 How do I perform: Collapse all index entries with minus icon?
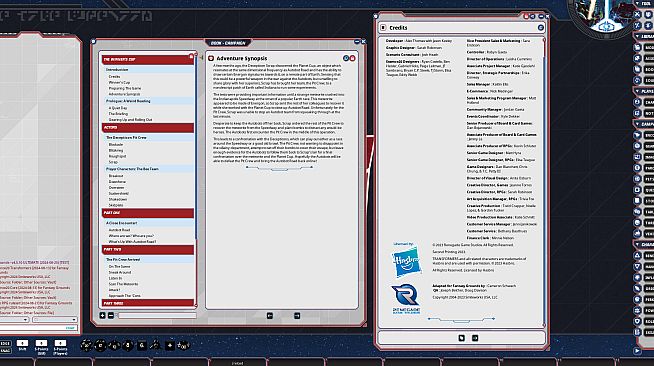click(x=111, y=316)
